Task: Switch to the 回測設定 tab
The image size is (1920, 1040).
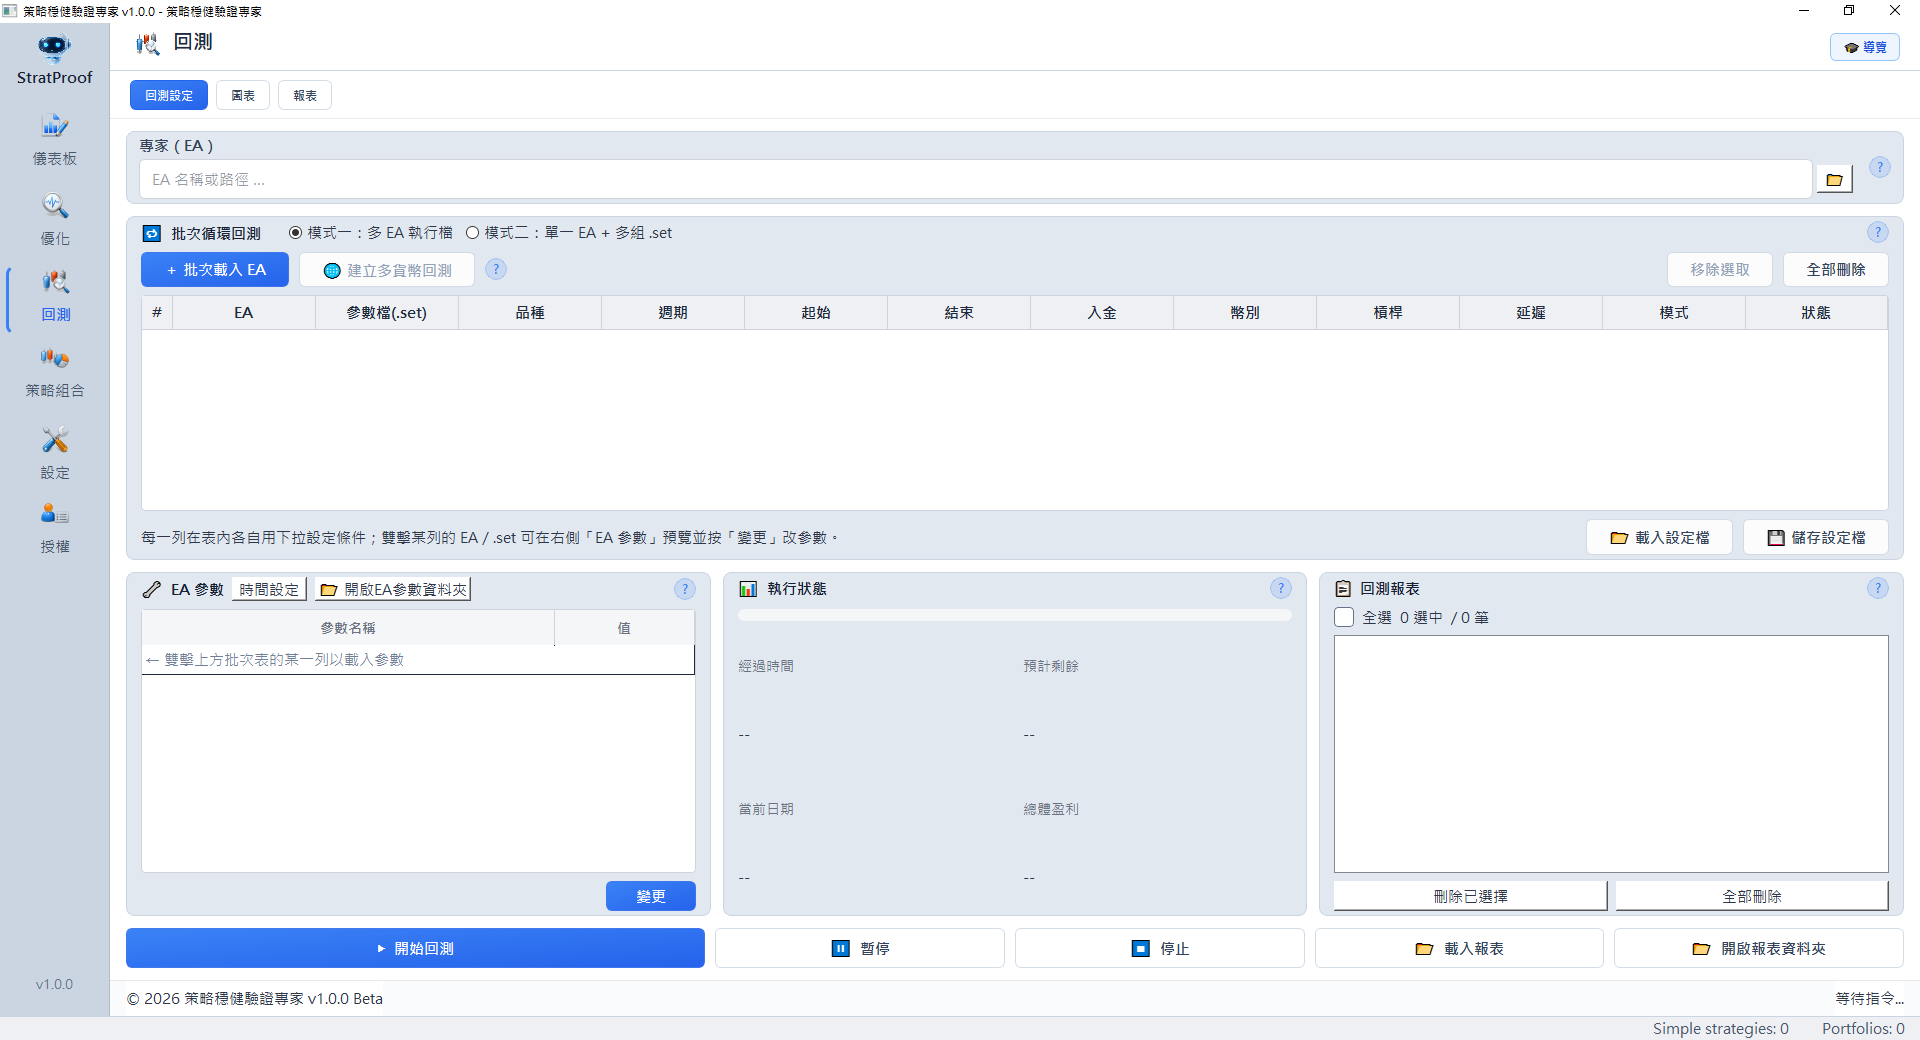Action: point(169,95)
